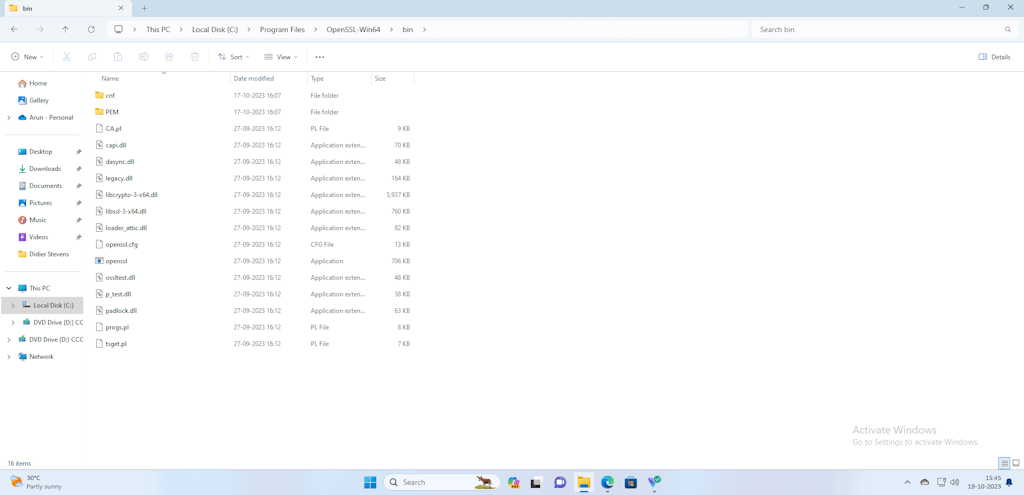The width and height of the screenshot is (1024, 495).
Task: Open Windows Start menu
Action: tap(370, 482)
